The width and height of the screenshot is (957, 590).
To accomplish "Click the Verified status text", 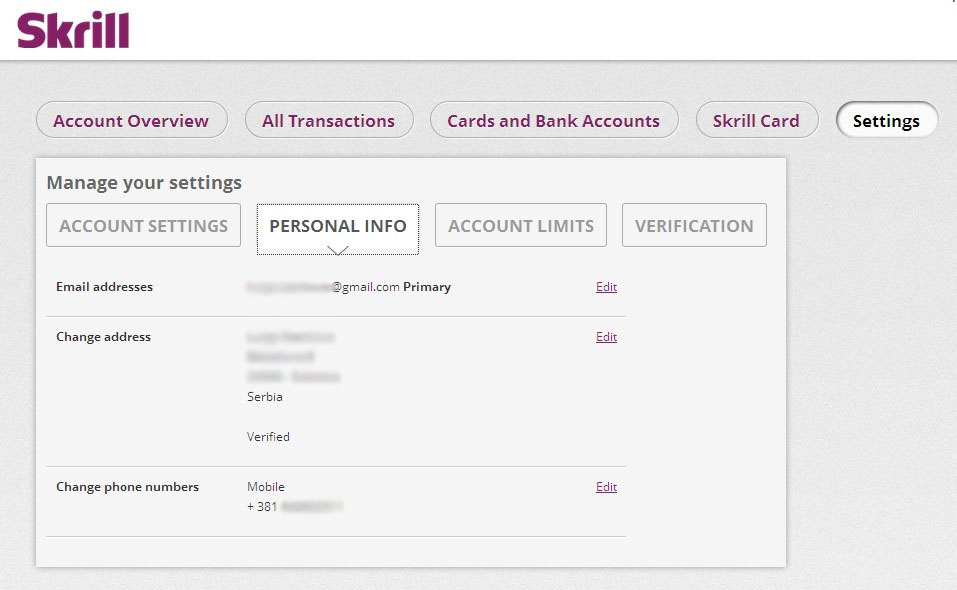I will pos(268,437).
